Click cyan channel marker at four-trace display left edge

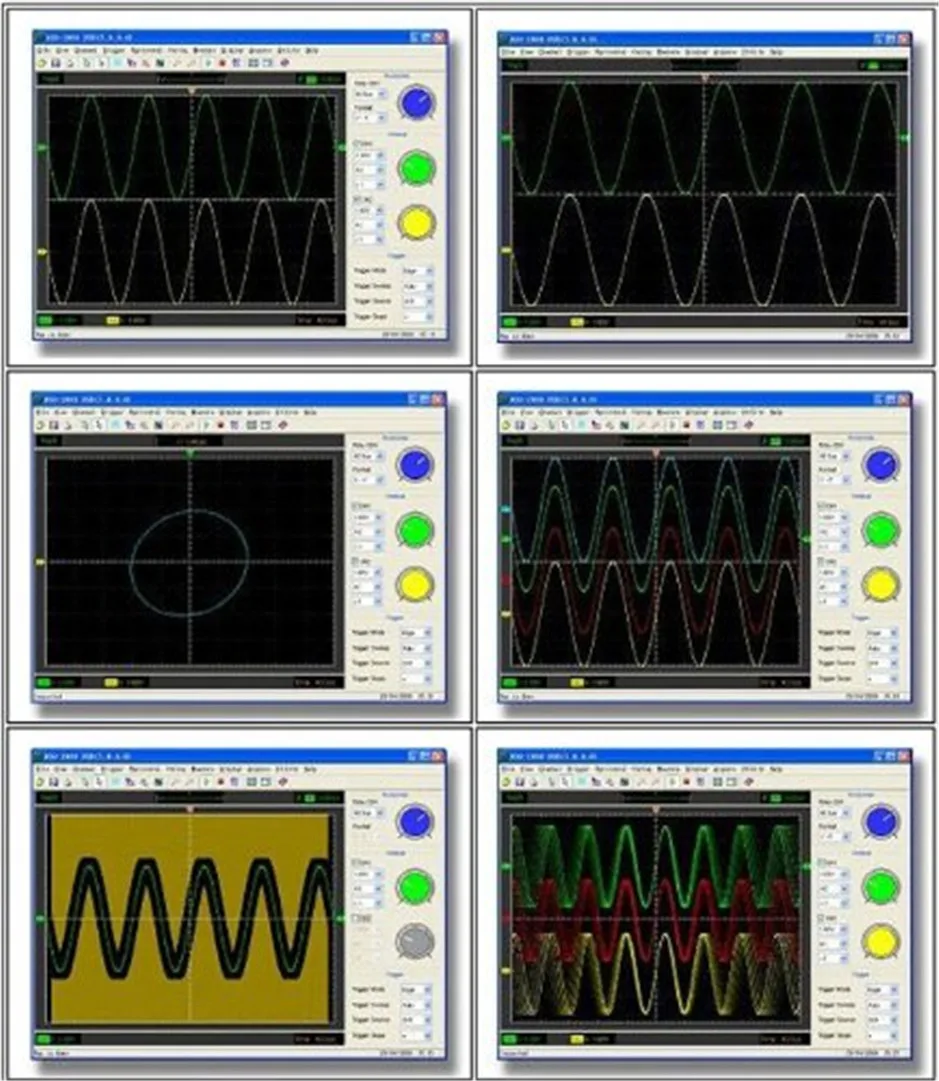(505, 509)
